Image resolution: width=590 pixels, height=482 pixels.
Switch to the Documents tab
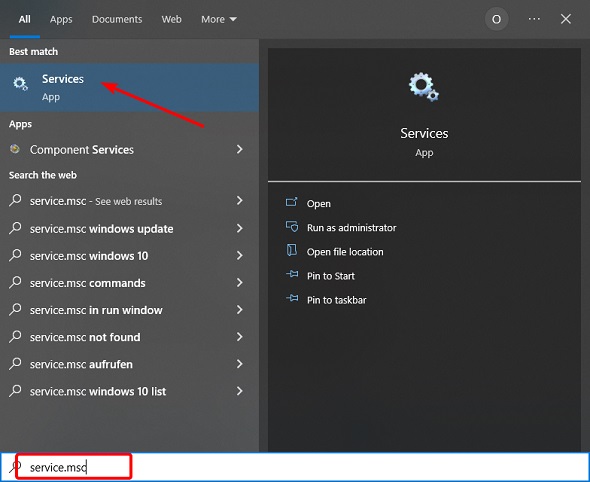coord(117,19)
